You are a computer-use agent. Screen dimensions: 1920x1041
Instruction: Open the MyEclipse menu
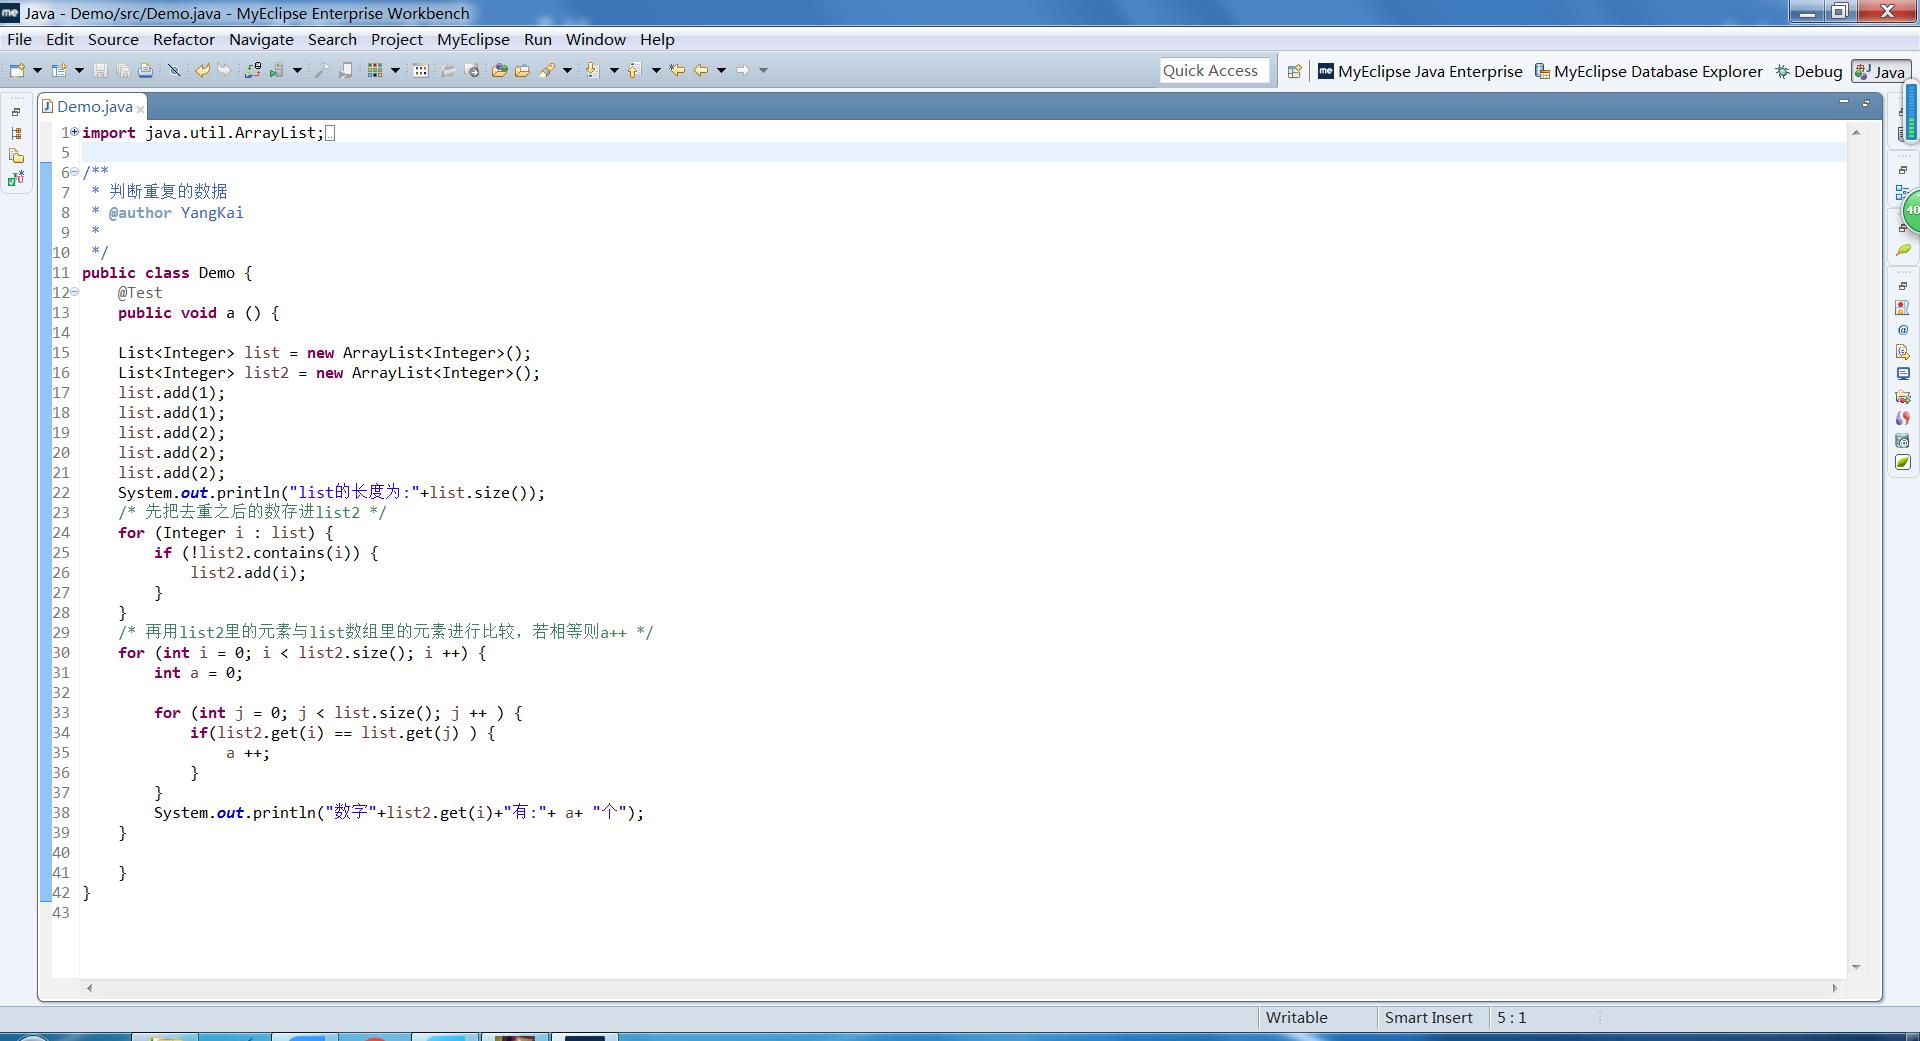click(x=473, y=39)
